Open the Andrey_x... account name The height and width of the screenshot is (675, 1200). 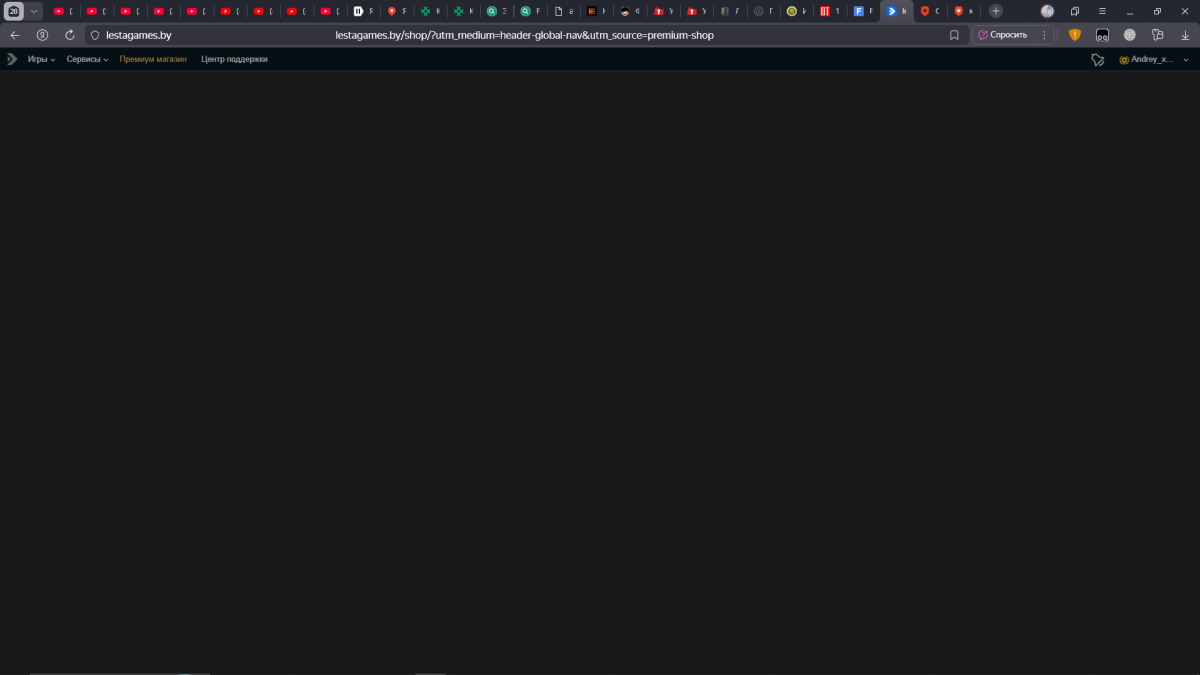(x=1151, y=60)
